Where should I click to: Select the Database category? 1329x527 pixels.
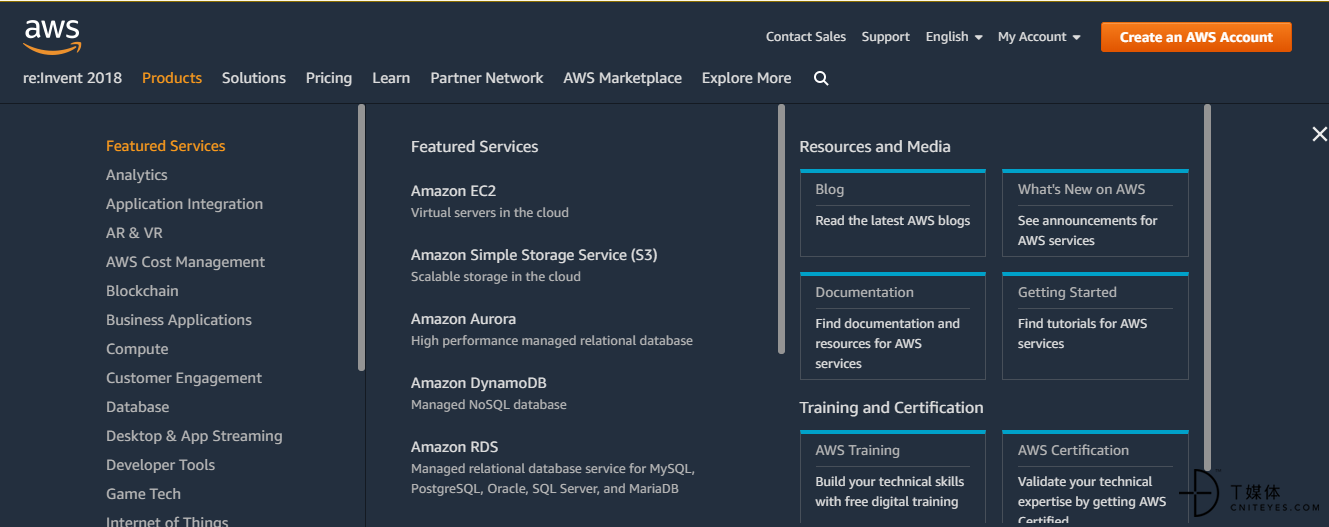click(x=138, y=407)
